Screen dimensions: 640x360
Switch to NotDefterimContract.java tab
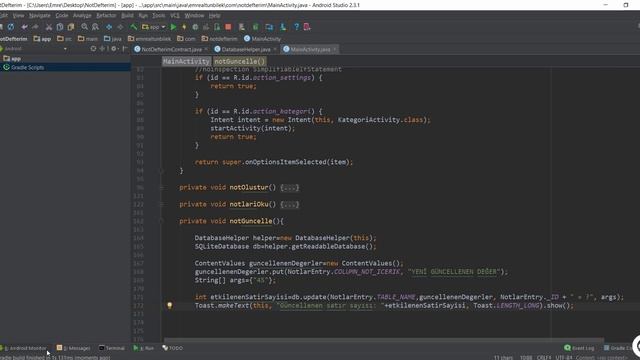[x=171, y=49]
